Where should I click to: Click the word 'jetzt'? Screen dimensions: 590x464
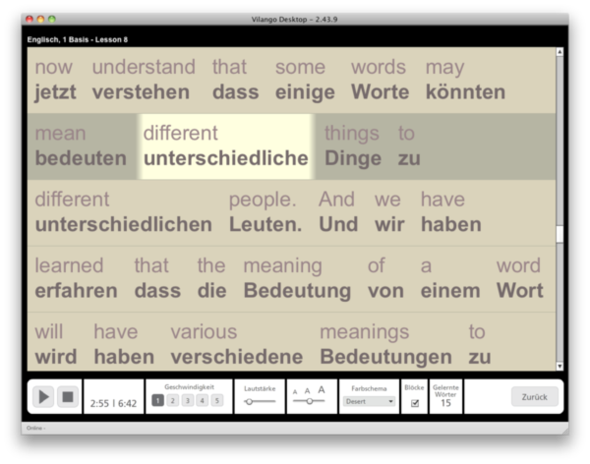click(55, 93)
